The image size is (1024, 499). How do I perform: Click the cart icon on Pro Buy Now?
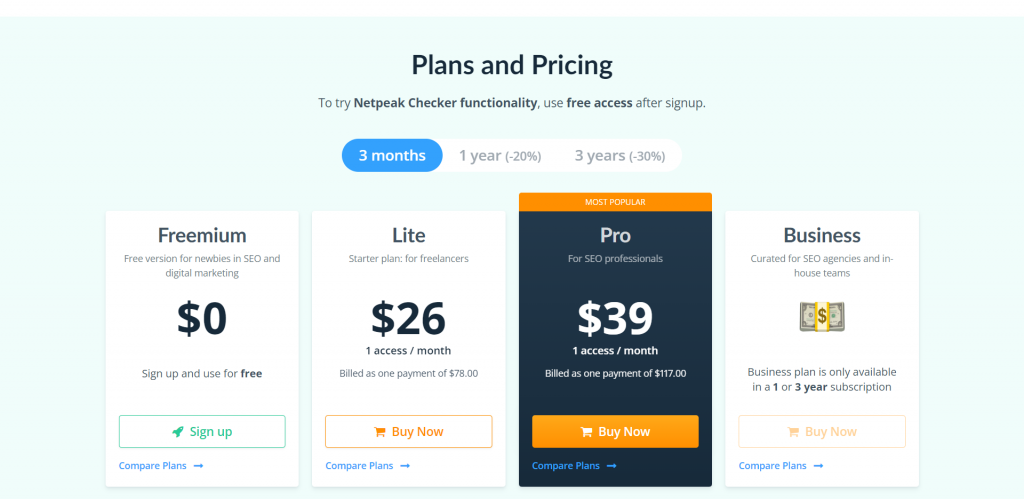[x=587, y=432]
